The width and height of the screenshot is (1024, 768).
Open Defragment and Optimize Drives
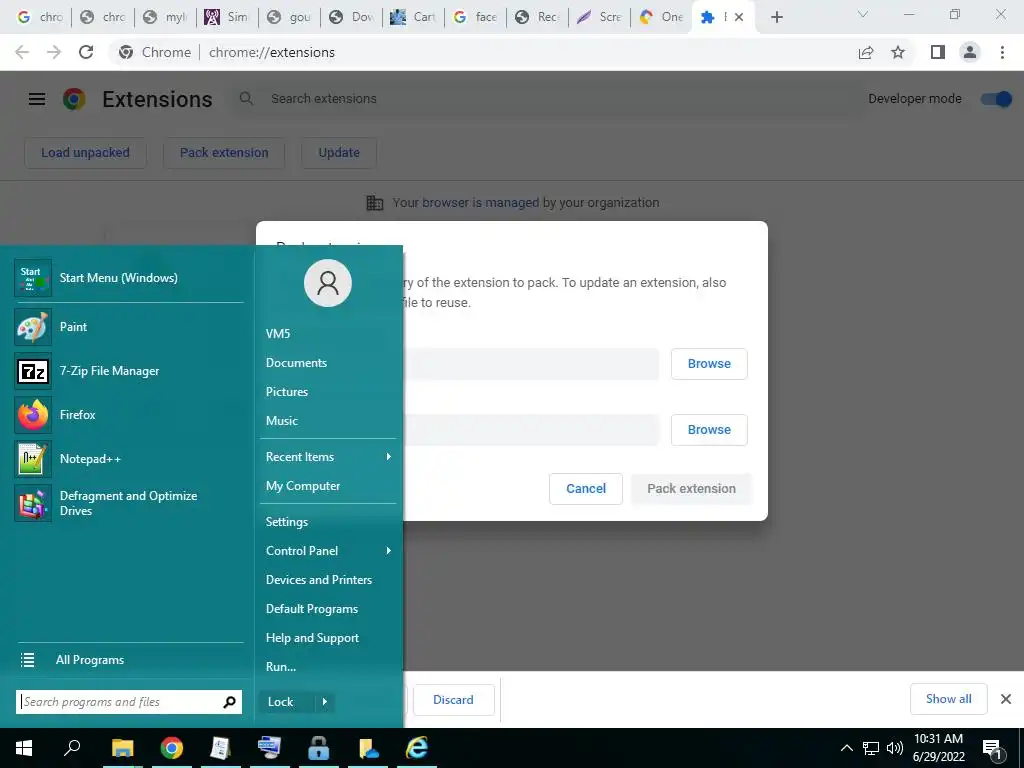click(x=129, y=503)
